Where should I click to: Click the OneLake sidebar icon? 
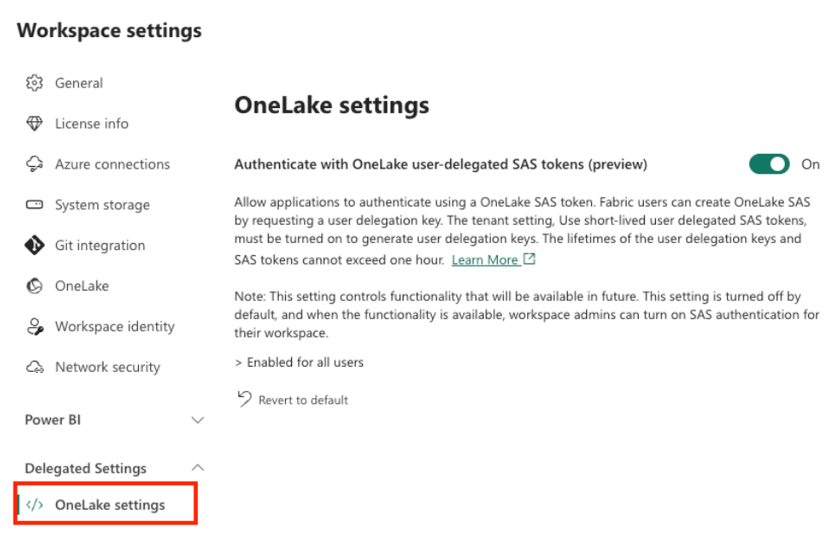(35, 286)
